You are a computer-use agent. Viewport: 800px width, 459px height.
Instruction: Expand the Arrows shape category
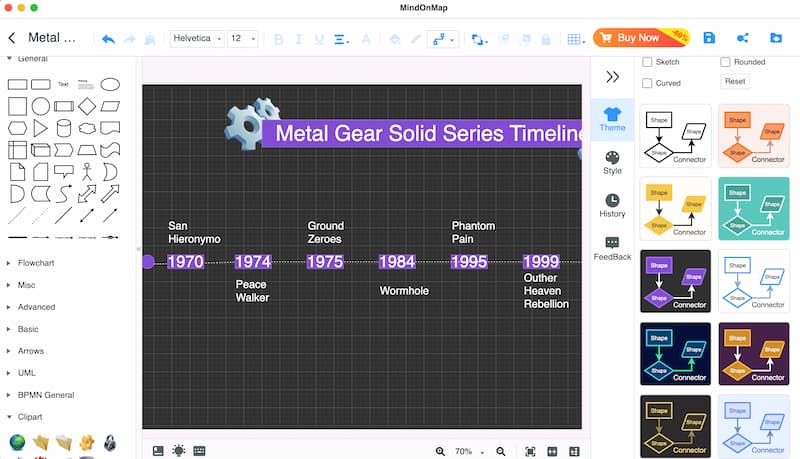point(31,351)
